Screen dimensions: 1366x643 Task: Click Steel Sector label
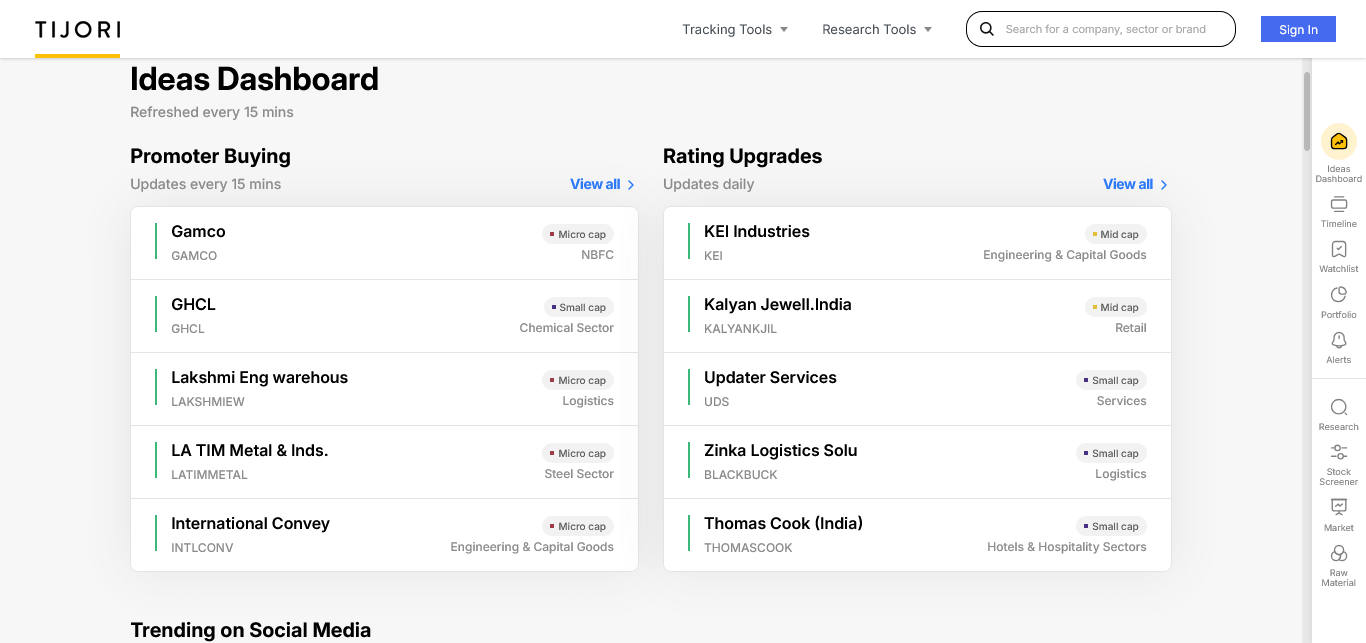tap(579, 474)
